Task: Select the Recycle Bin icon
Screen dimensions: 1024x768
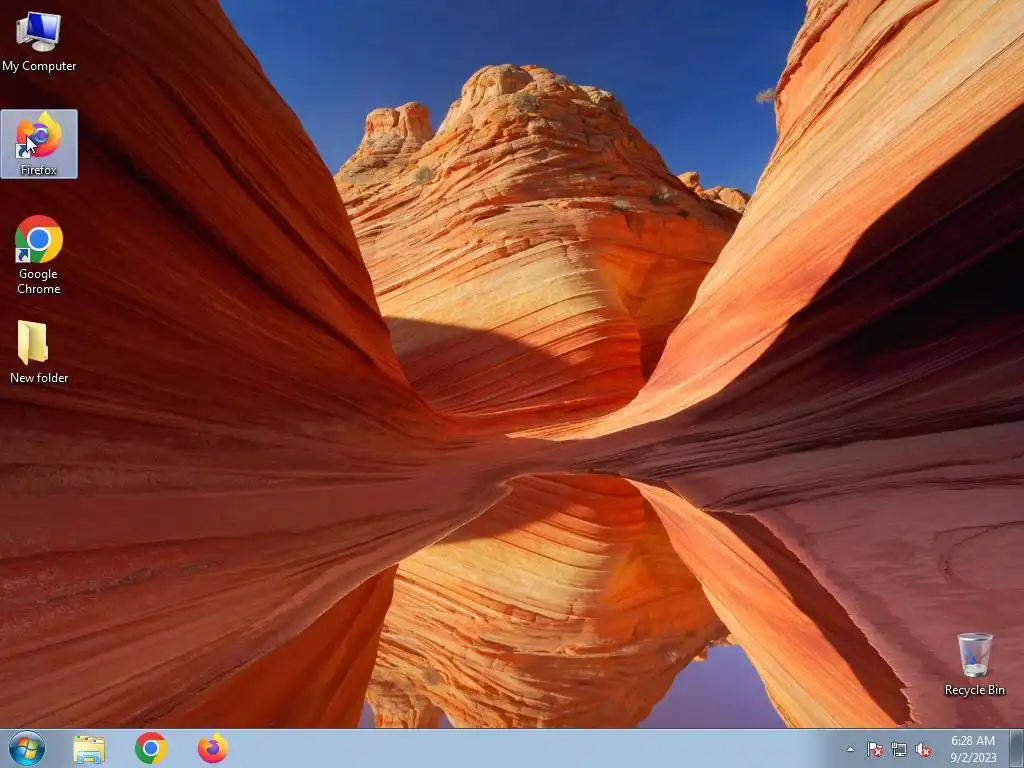Action: (x=974, y=664)
